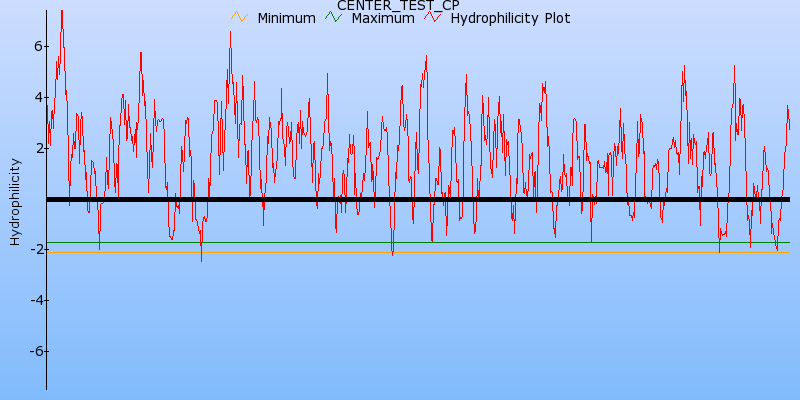Click the 6 tick label on y-axis
800x400 pixels.
(37, 46)
